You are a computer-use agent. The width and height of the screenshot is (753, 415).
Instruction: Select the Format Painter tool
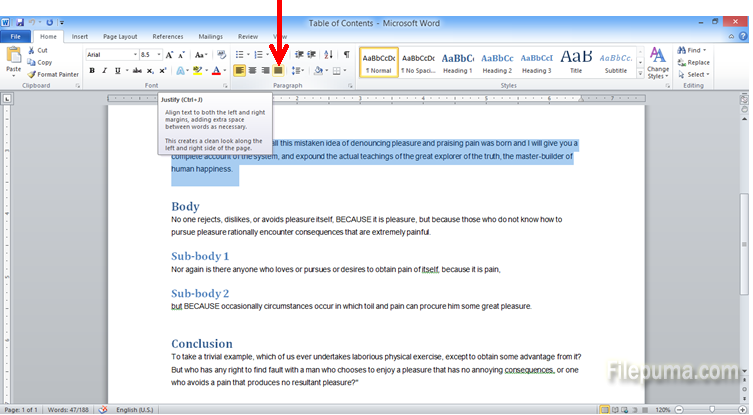57,74
